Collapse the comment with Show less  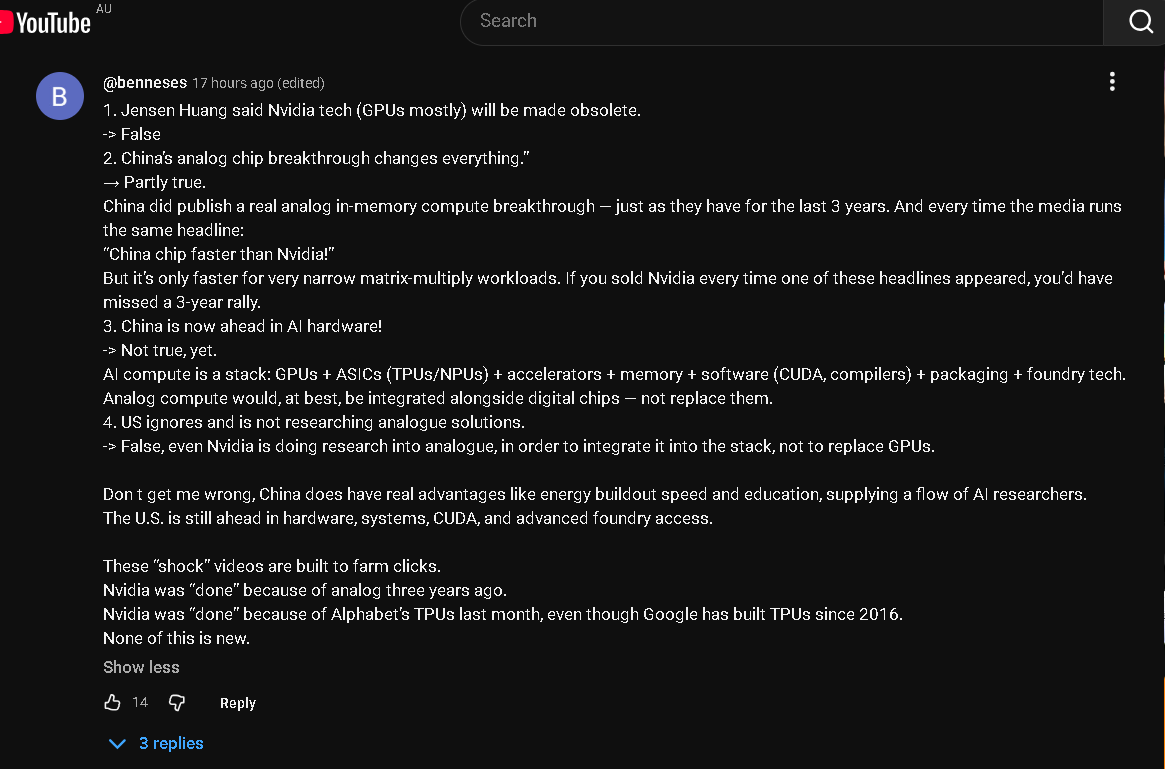pos(141,667)
